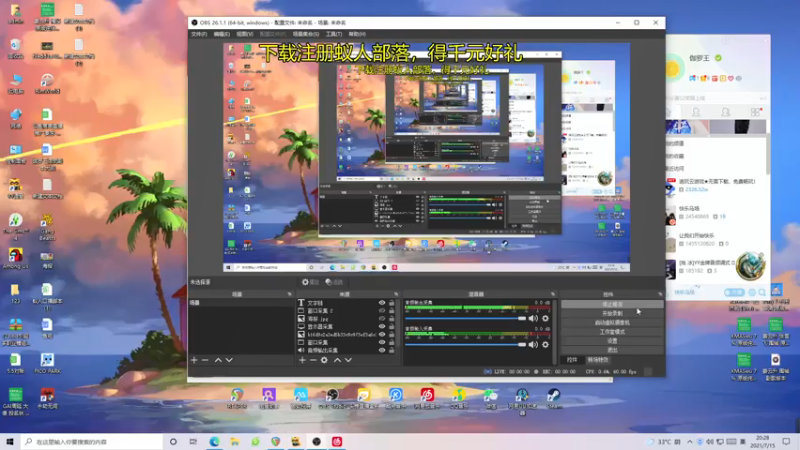Enable 工作室模式 studio mode button
This screenshot has height=450, width=800.
[612, 332]
